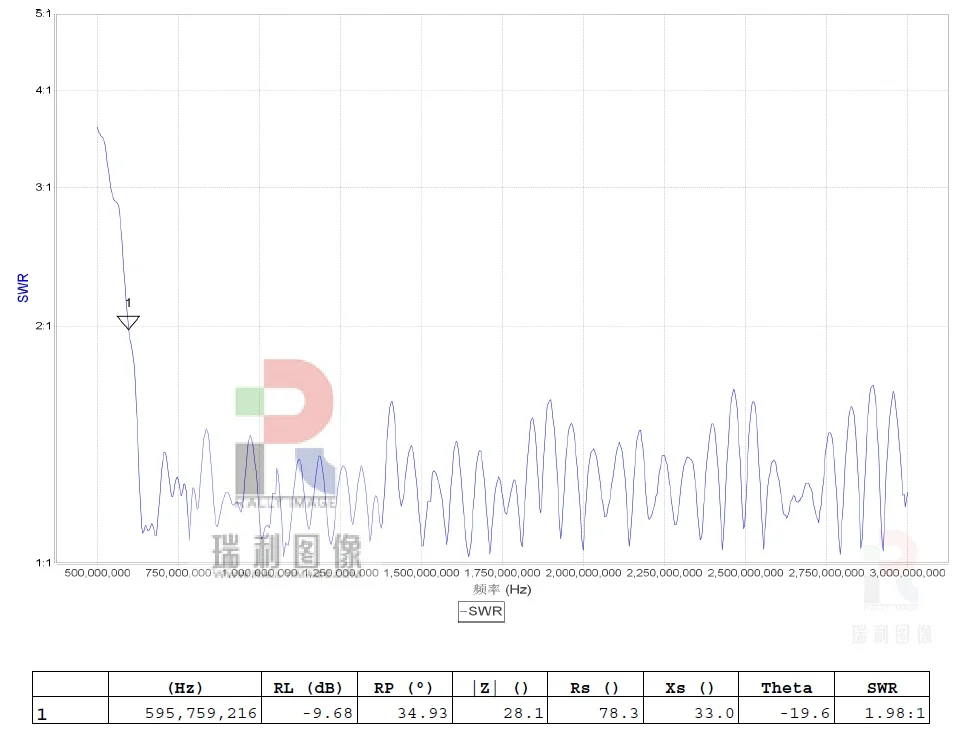Select the 2:1 tick label on the SWR axis

coord(43,326)
